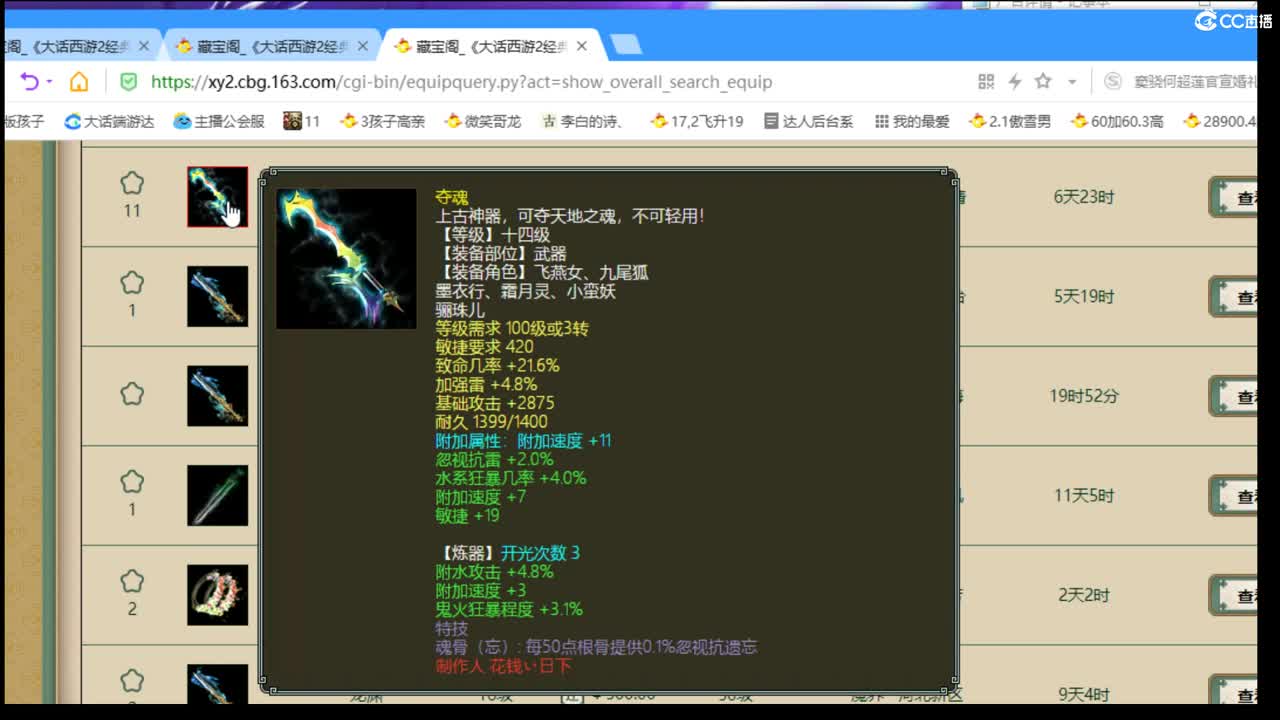
Task: Open the new tab button
Action: point(626,45)
